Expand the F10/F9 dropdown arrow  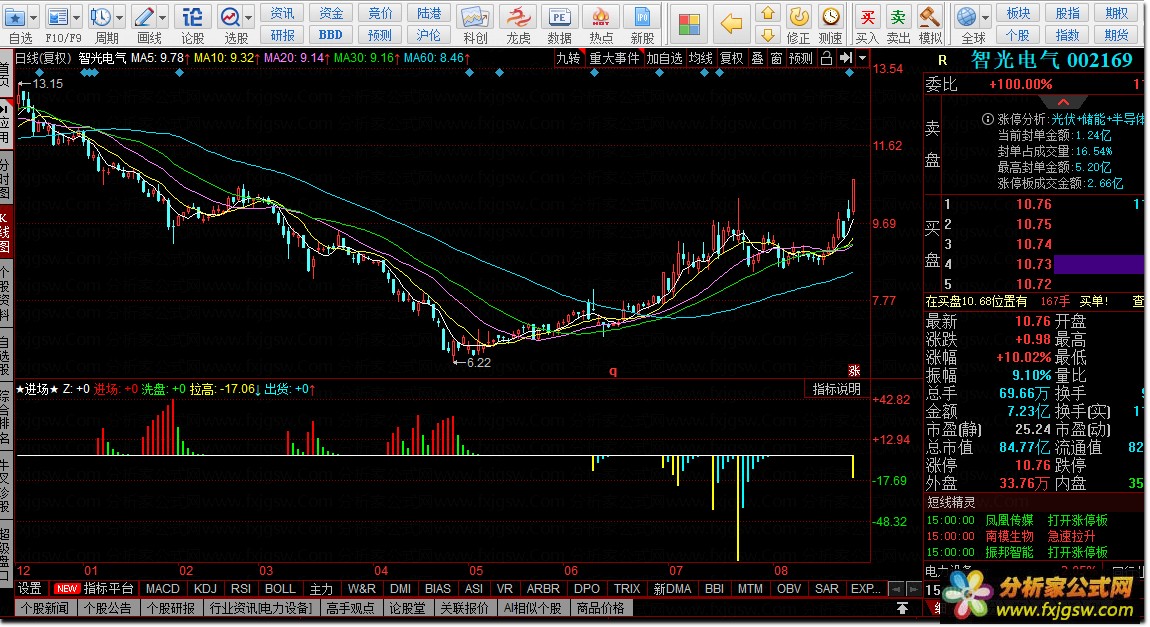[x=76, y=17]
